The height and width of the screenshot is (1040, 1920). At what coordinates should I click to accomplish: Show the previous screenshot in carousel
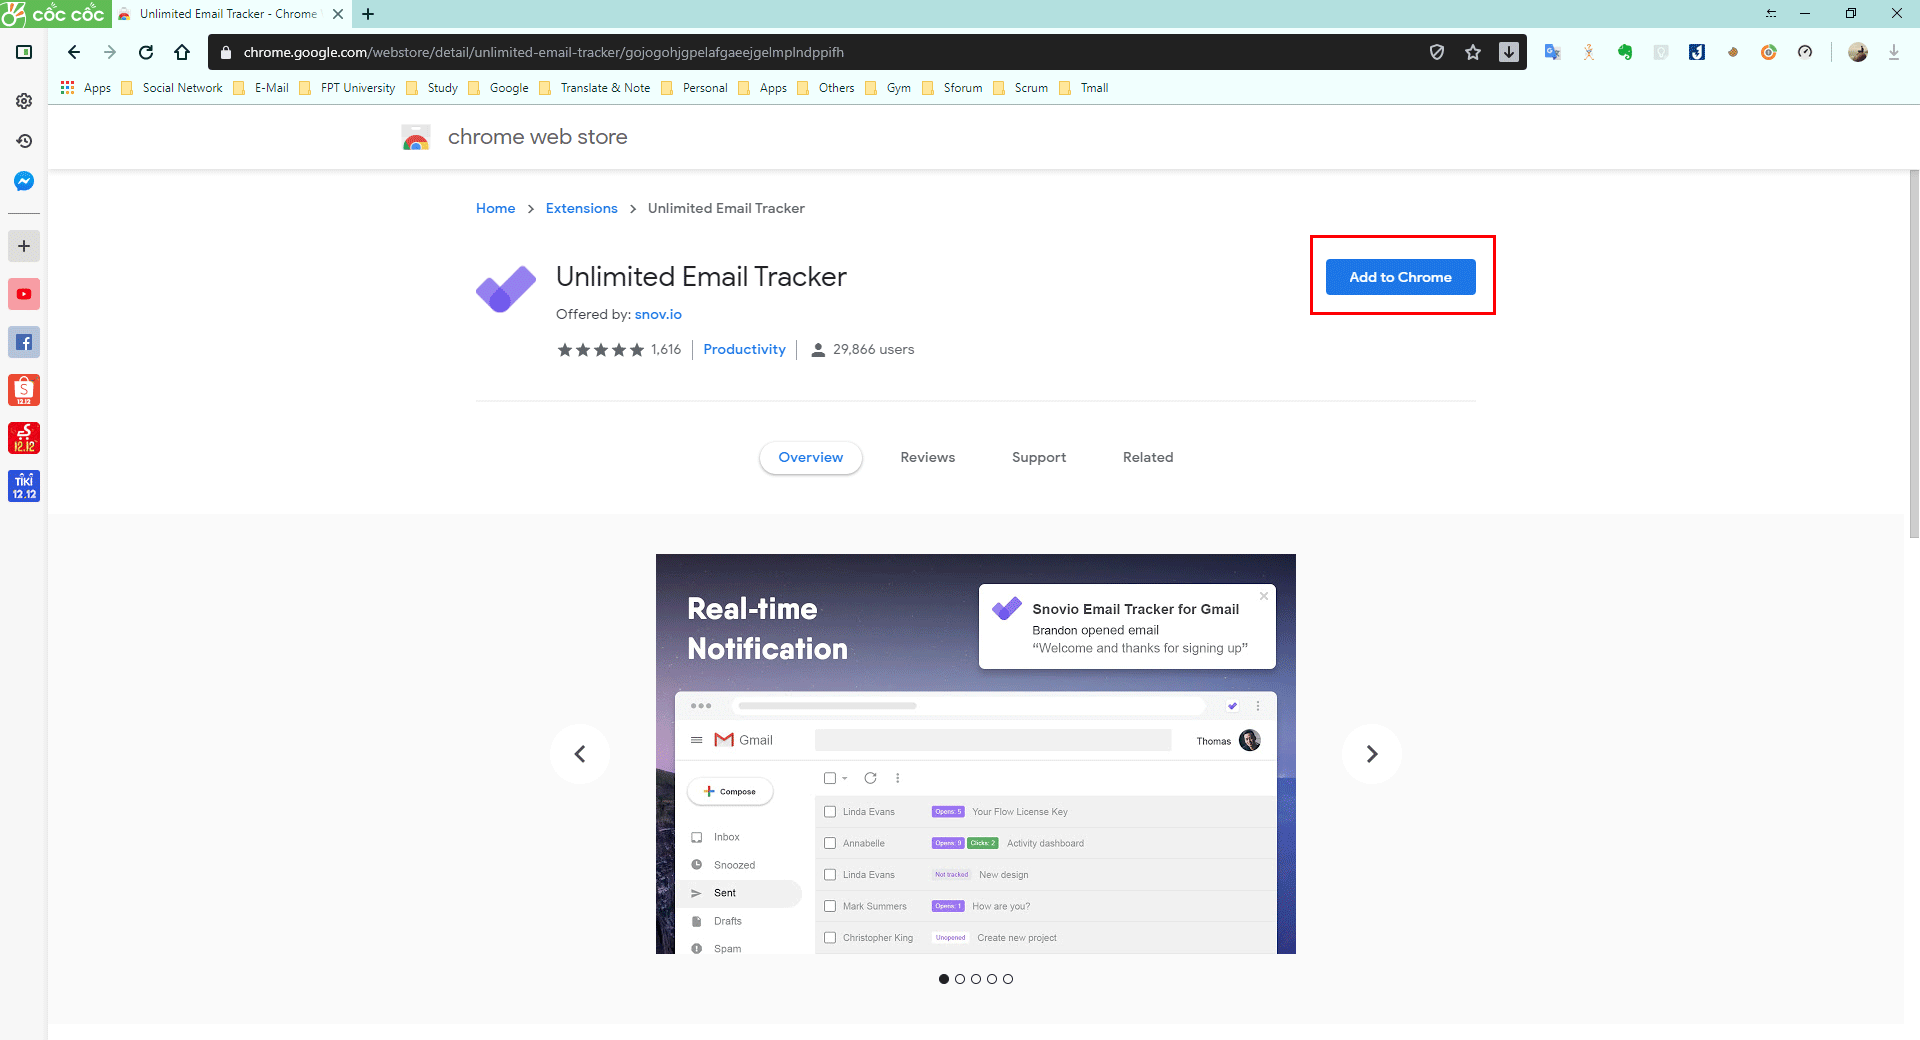pos(580,754)
